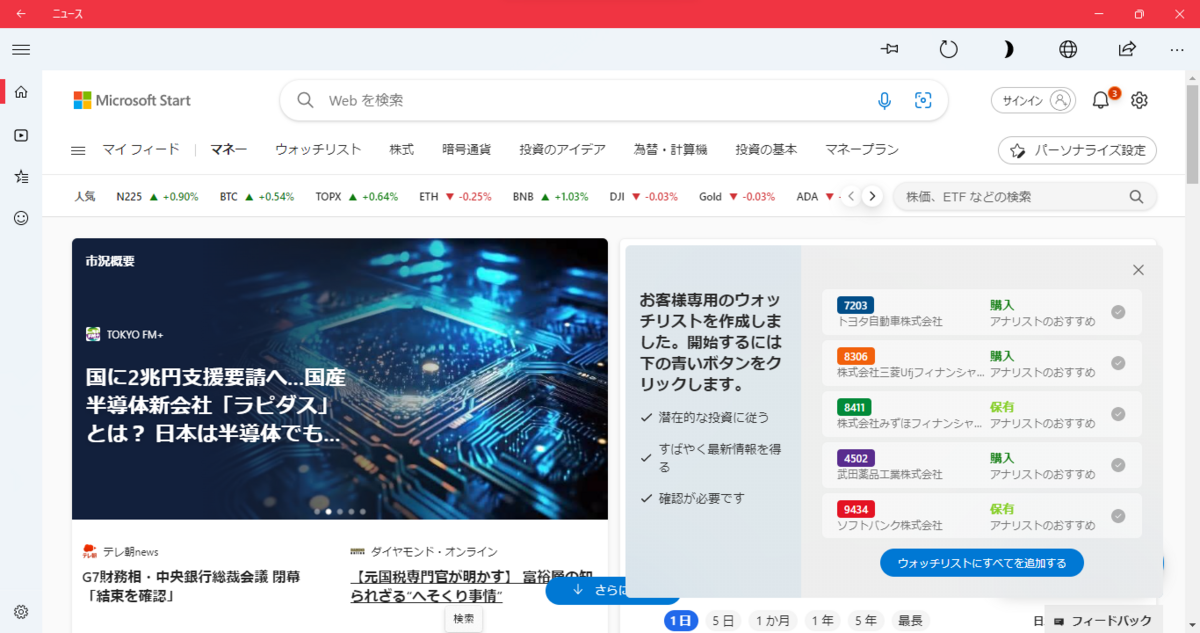Click into the Web を検索 field
This screenshot has height=633, width=1200.
(x=613, y=100)
